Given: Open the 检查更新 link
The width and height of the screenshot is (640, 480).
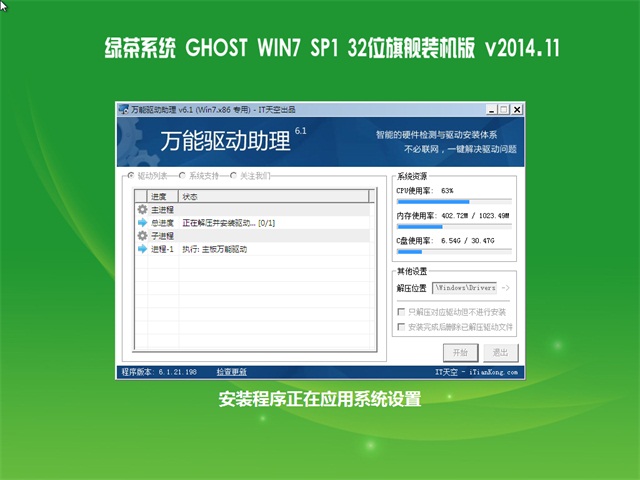Looking at the screenshot, I should tap(231, 372).
